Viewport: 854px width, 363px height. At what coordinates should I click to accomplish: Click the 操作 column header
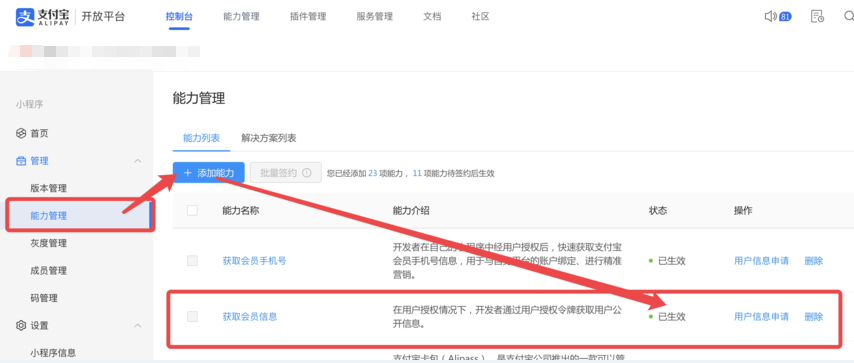pos(743,210)
